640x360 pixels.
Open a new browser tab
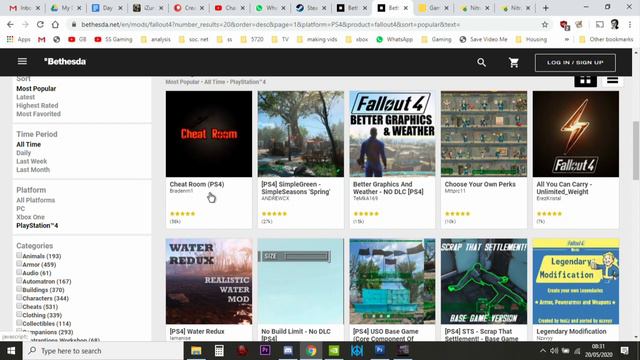545,8
